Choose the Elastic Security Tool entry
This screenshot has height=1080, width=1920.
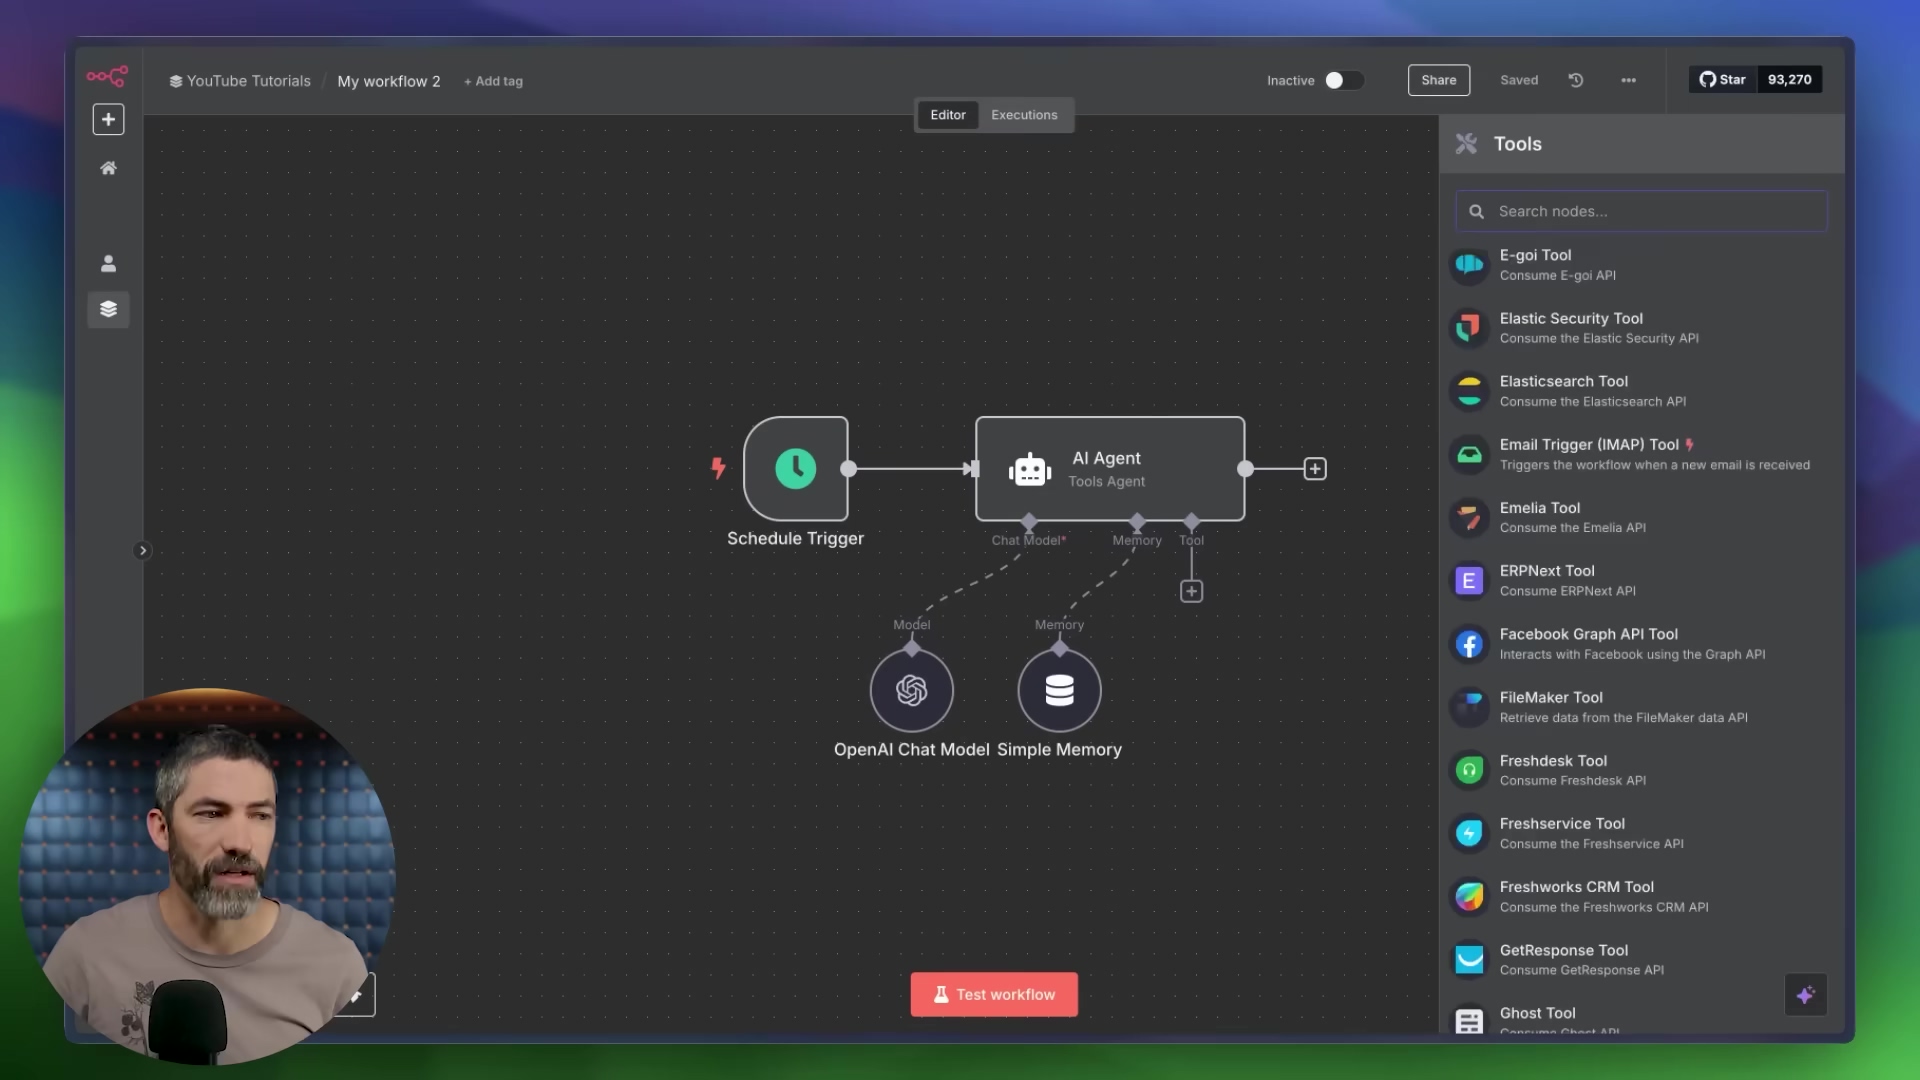(1641, 328)
